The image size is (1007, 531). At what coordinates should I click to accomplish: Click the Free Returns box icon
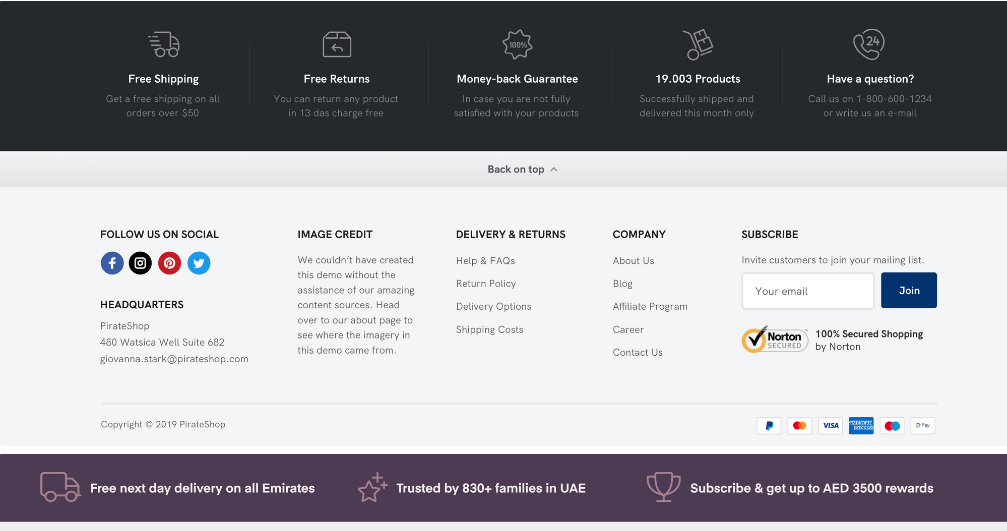(337, 44)
